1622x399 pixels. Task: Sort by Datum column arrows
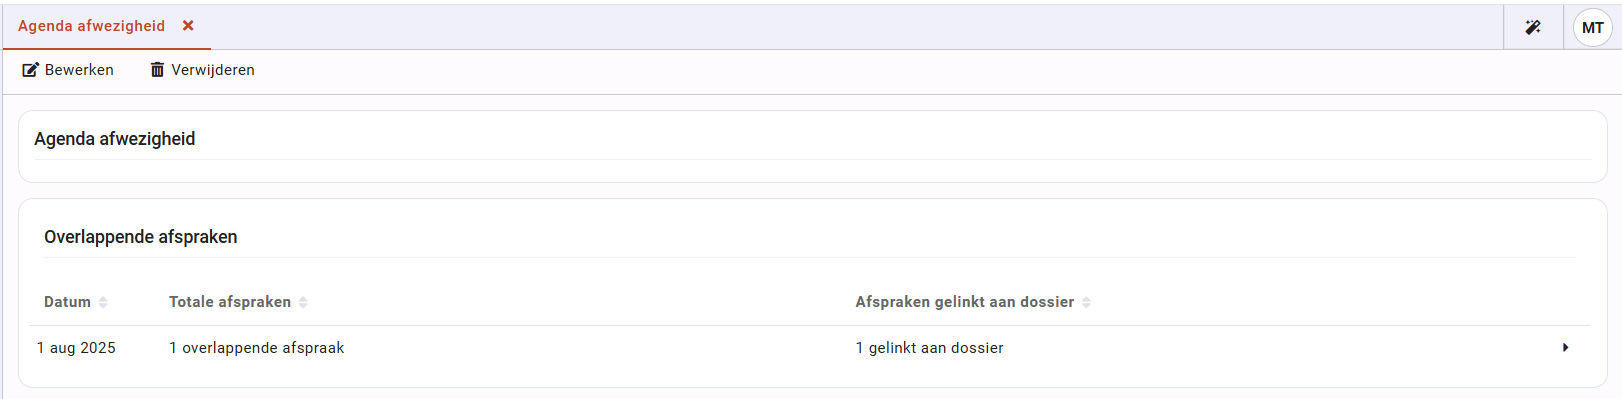click(x=103, y=302)
